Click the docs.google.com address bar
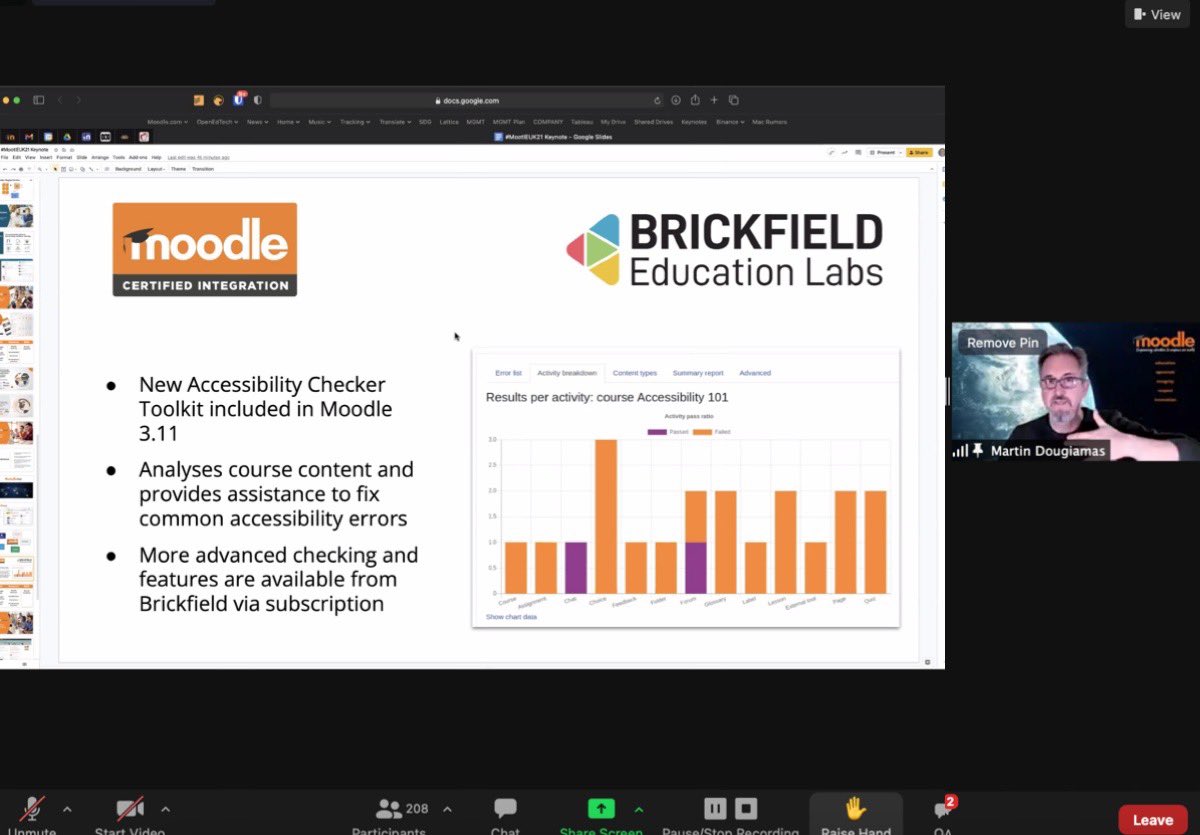Screen dimensions: 1200x835 [467, 100]
